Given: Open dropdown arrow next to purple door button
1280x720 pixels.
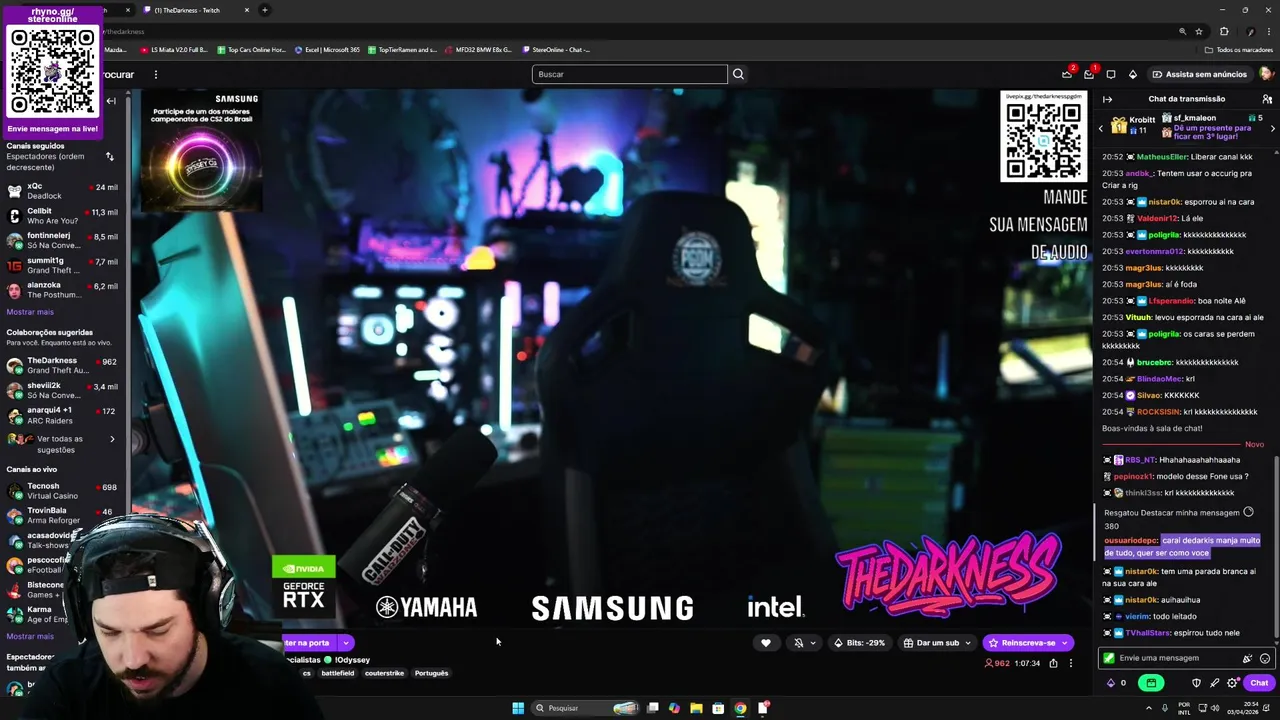Looking at the screenshot, I should [345, 643].
